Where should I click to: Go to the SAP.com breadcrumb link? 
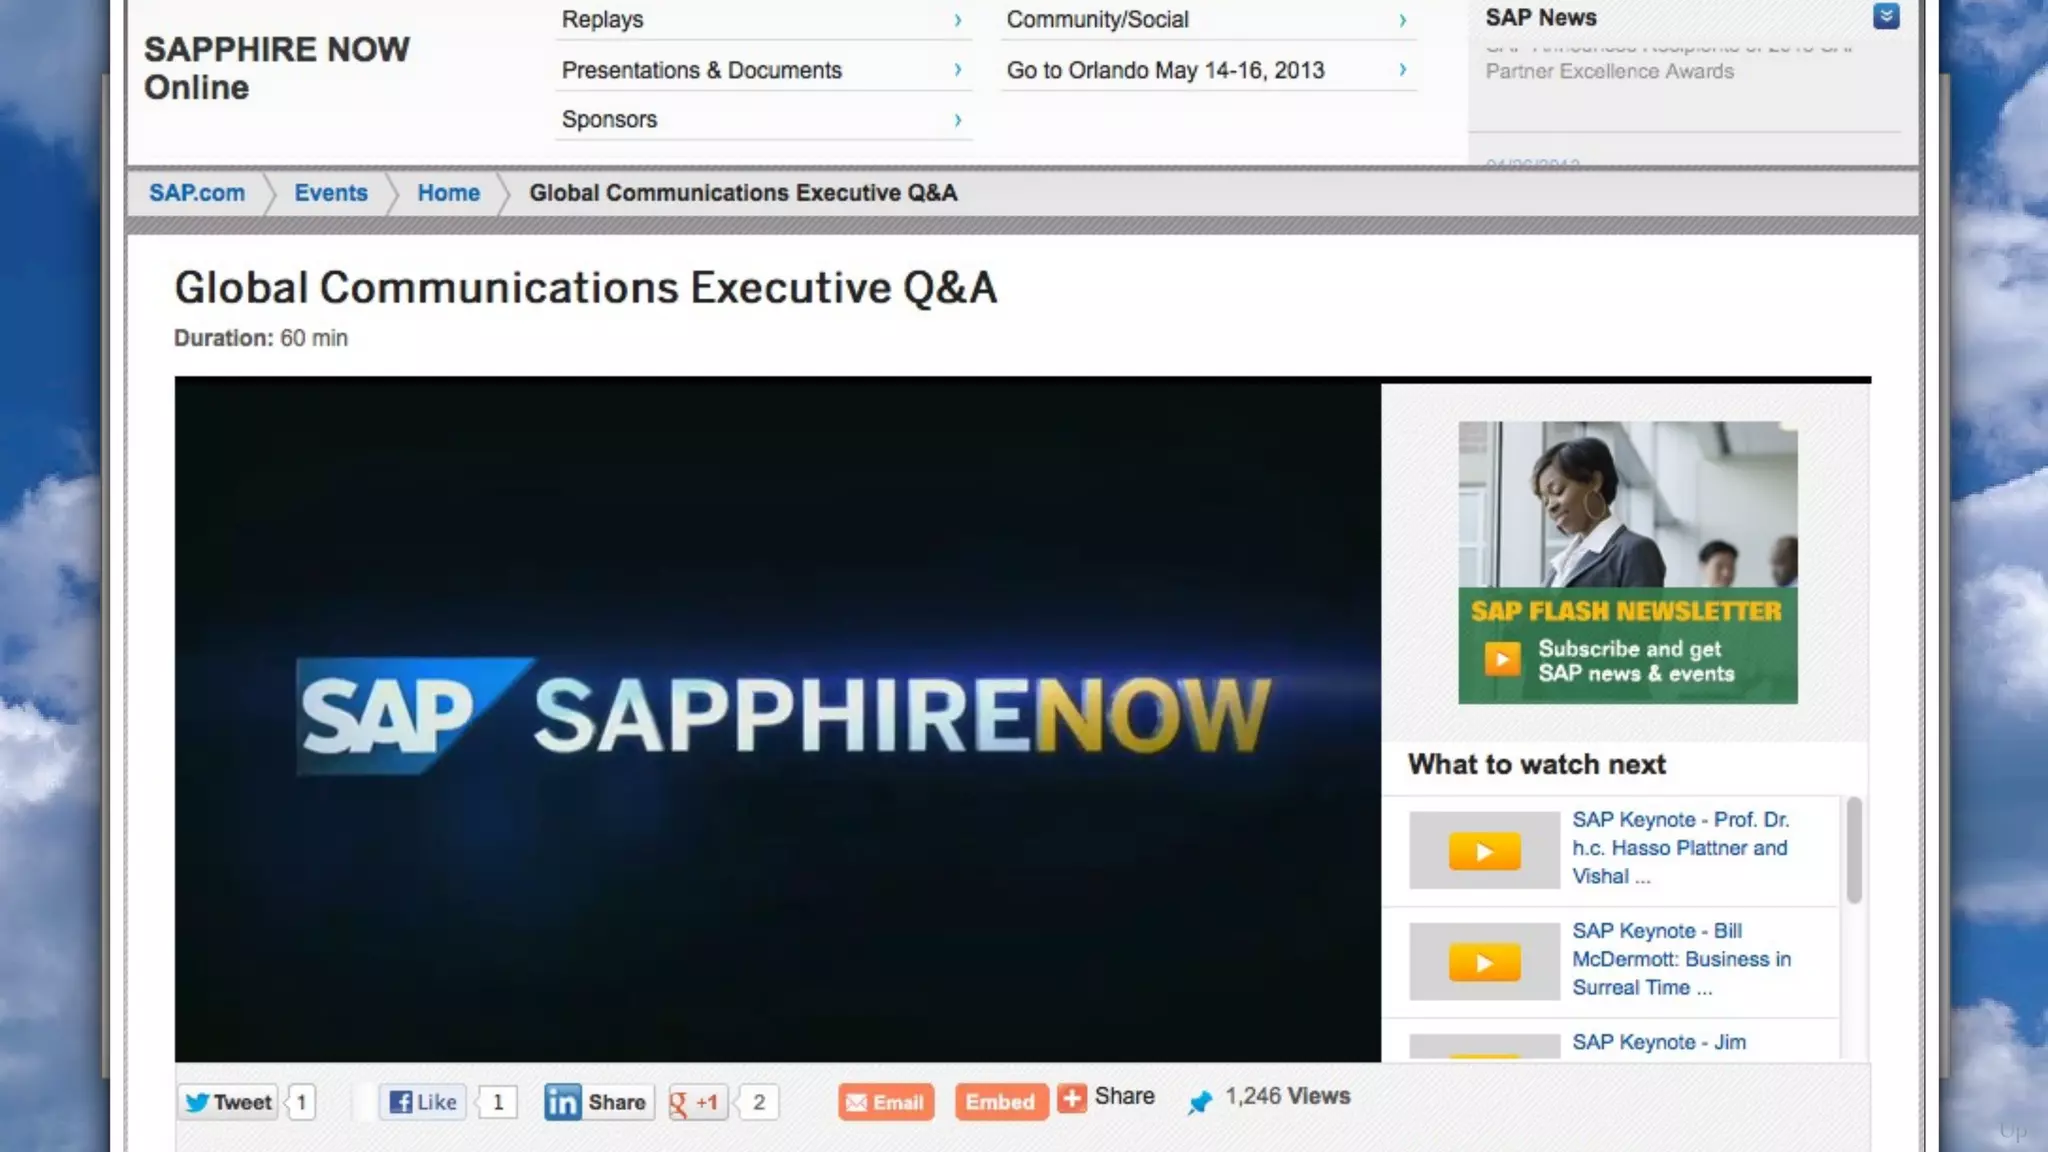pyautogui.click(x=197, y=193)
